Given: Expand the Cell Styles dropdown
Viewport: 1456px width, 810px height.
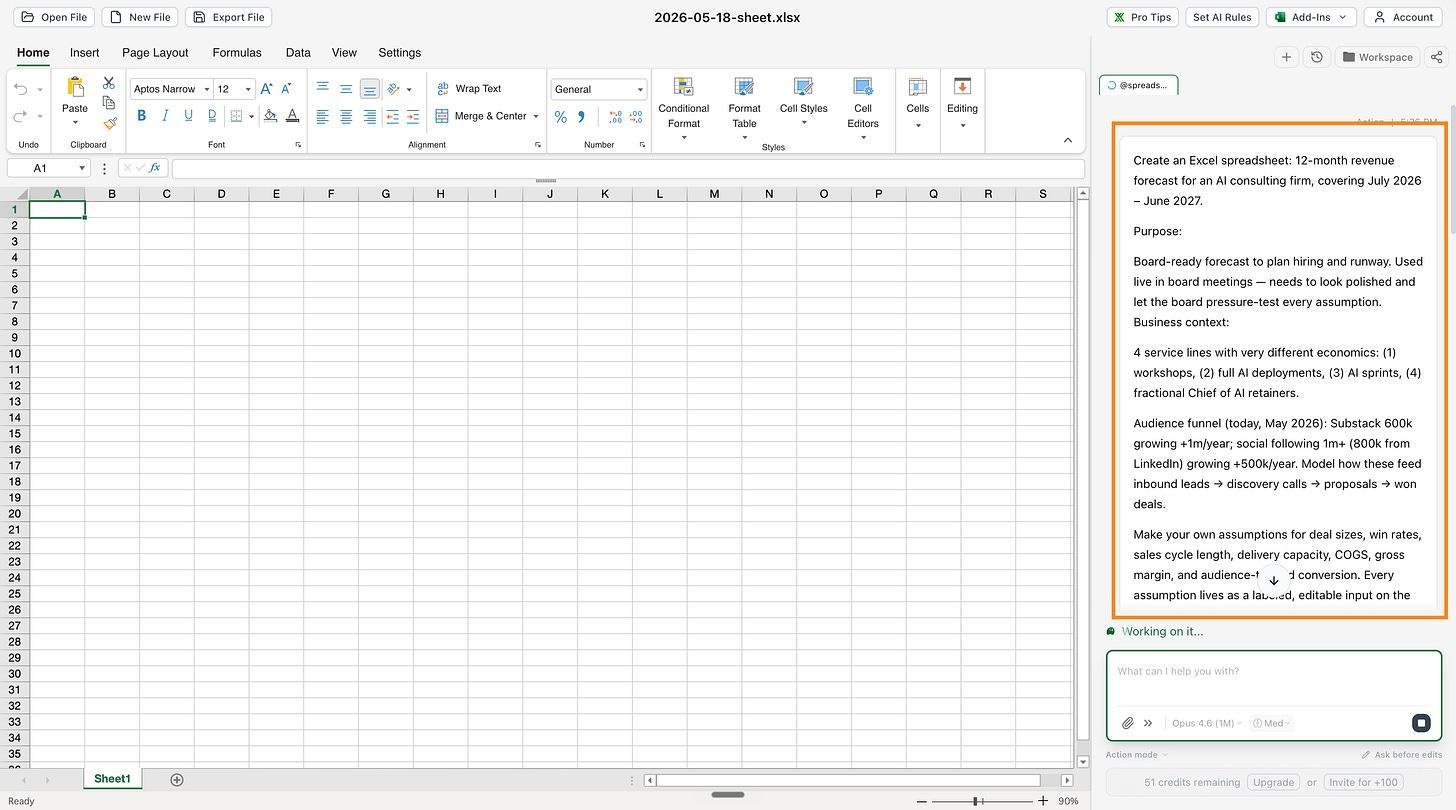Looking at the screenshot, I should tap(804, 123).
